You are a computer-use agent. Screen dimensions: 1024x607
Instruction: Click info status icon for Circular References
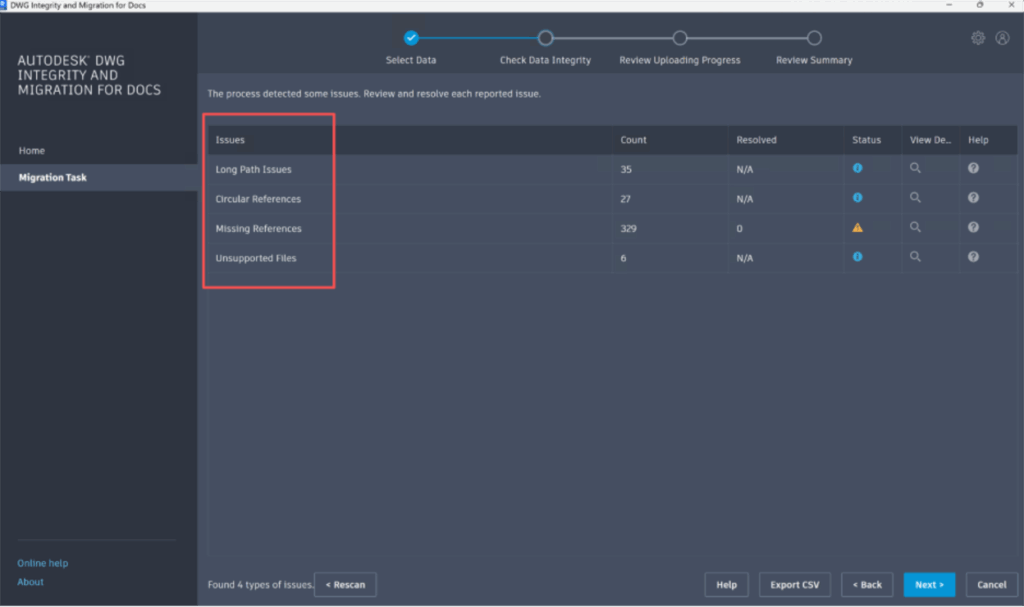pyautogui.click(x=857, y=197)
